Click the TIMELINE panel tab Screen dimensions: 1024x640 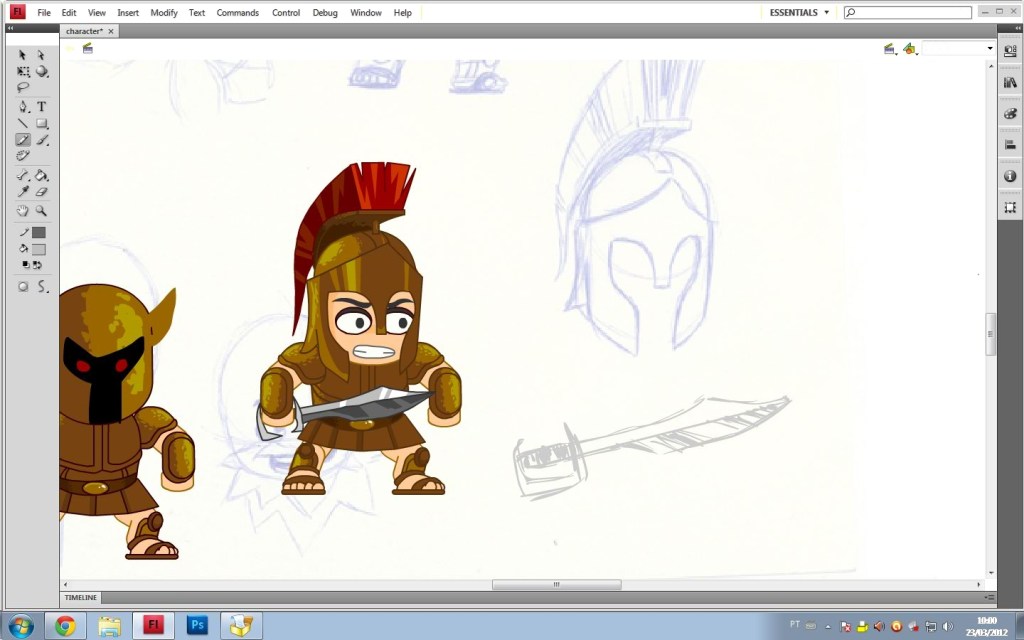[81, 598]
